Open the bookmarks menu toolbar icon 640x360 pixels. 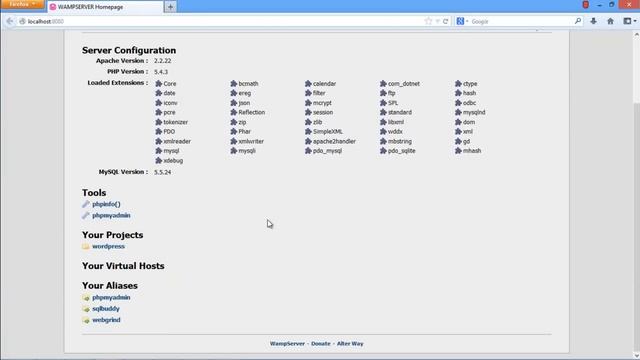pos(629,21)
